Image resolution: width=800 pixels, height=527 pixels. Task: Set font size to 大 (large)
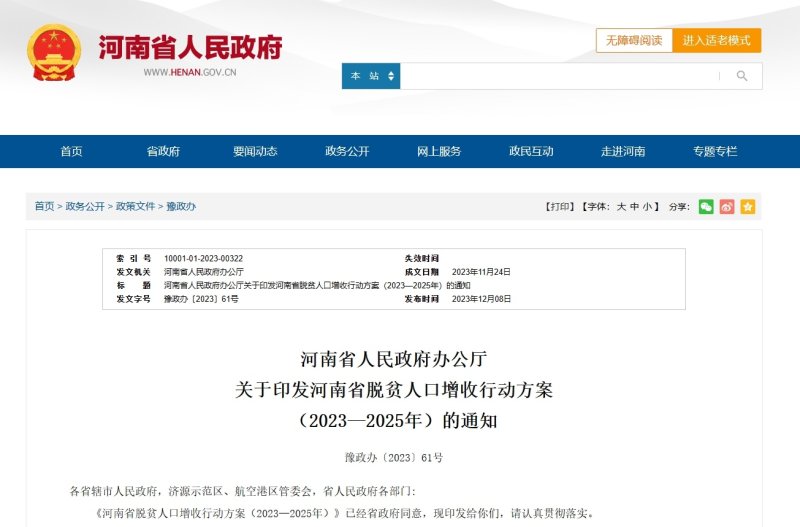pyautogui.click(x=621, y=207)
